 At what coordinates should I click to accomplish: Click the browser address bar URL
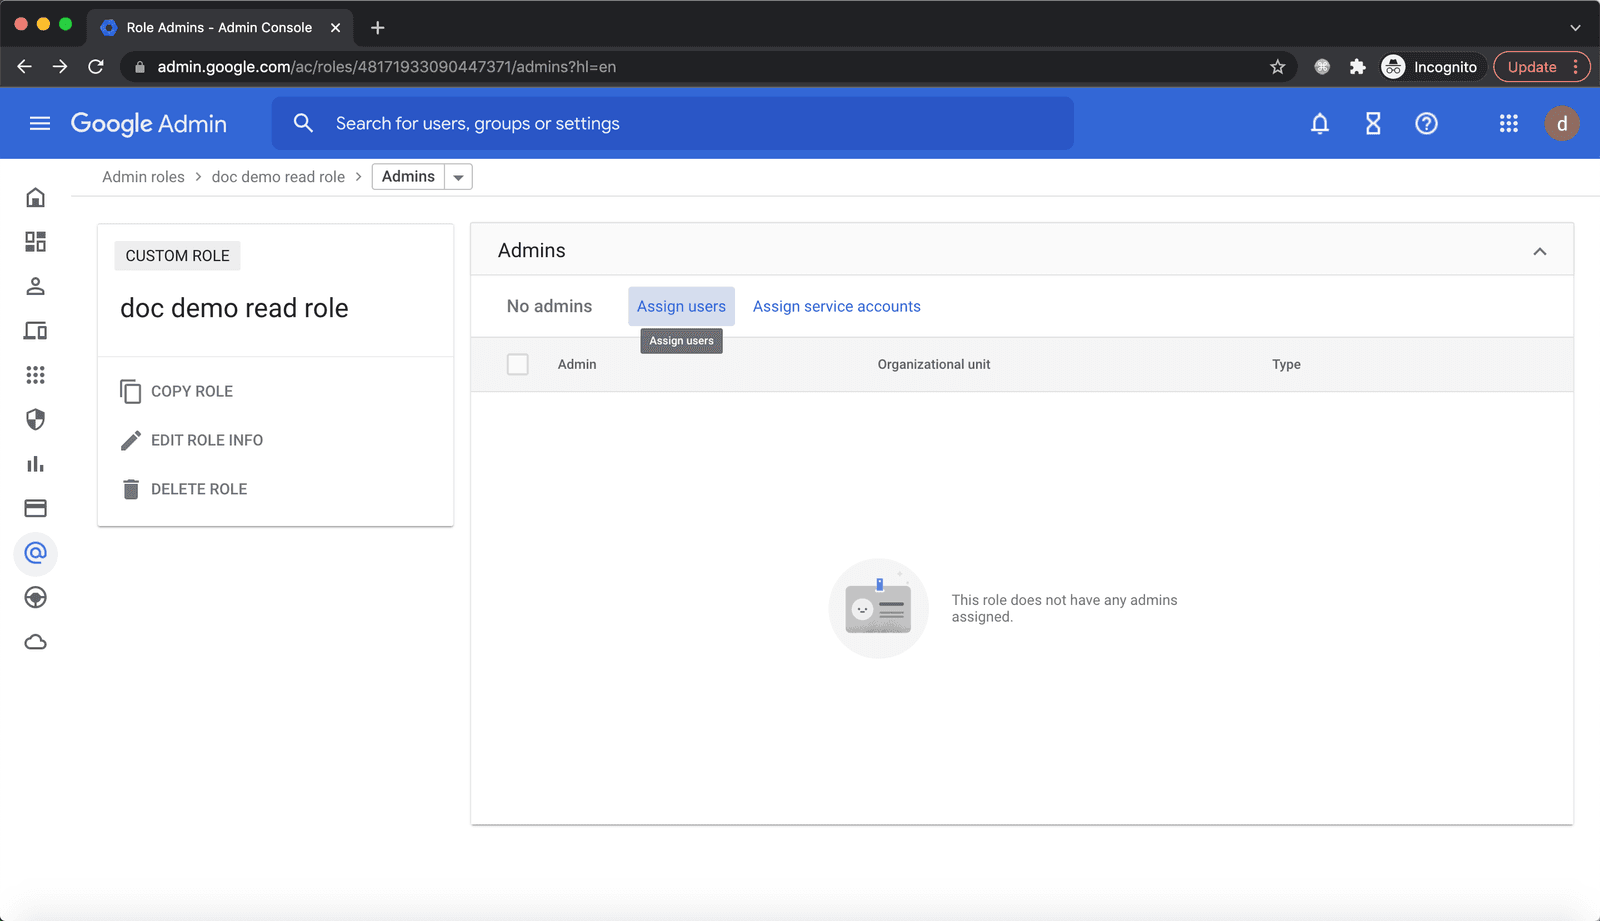386,67
